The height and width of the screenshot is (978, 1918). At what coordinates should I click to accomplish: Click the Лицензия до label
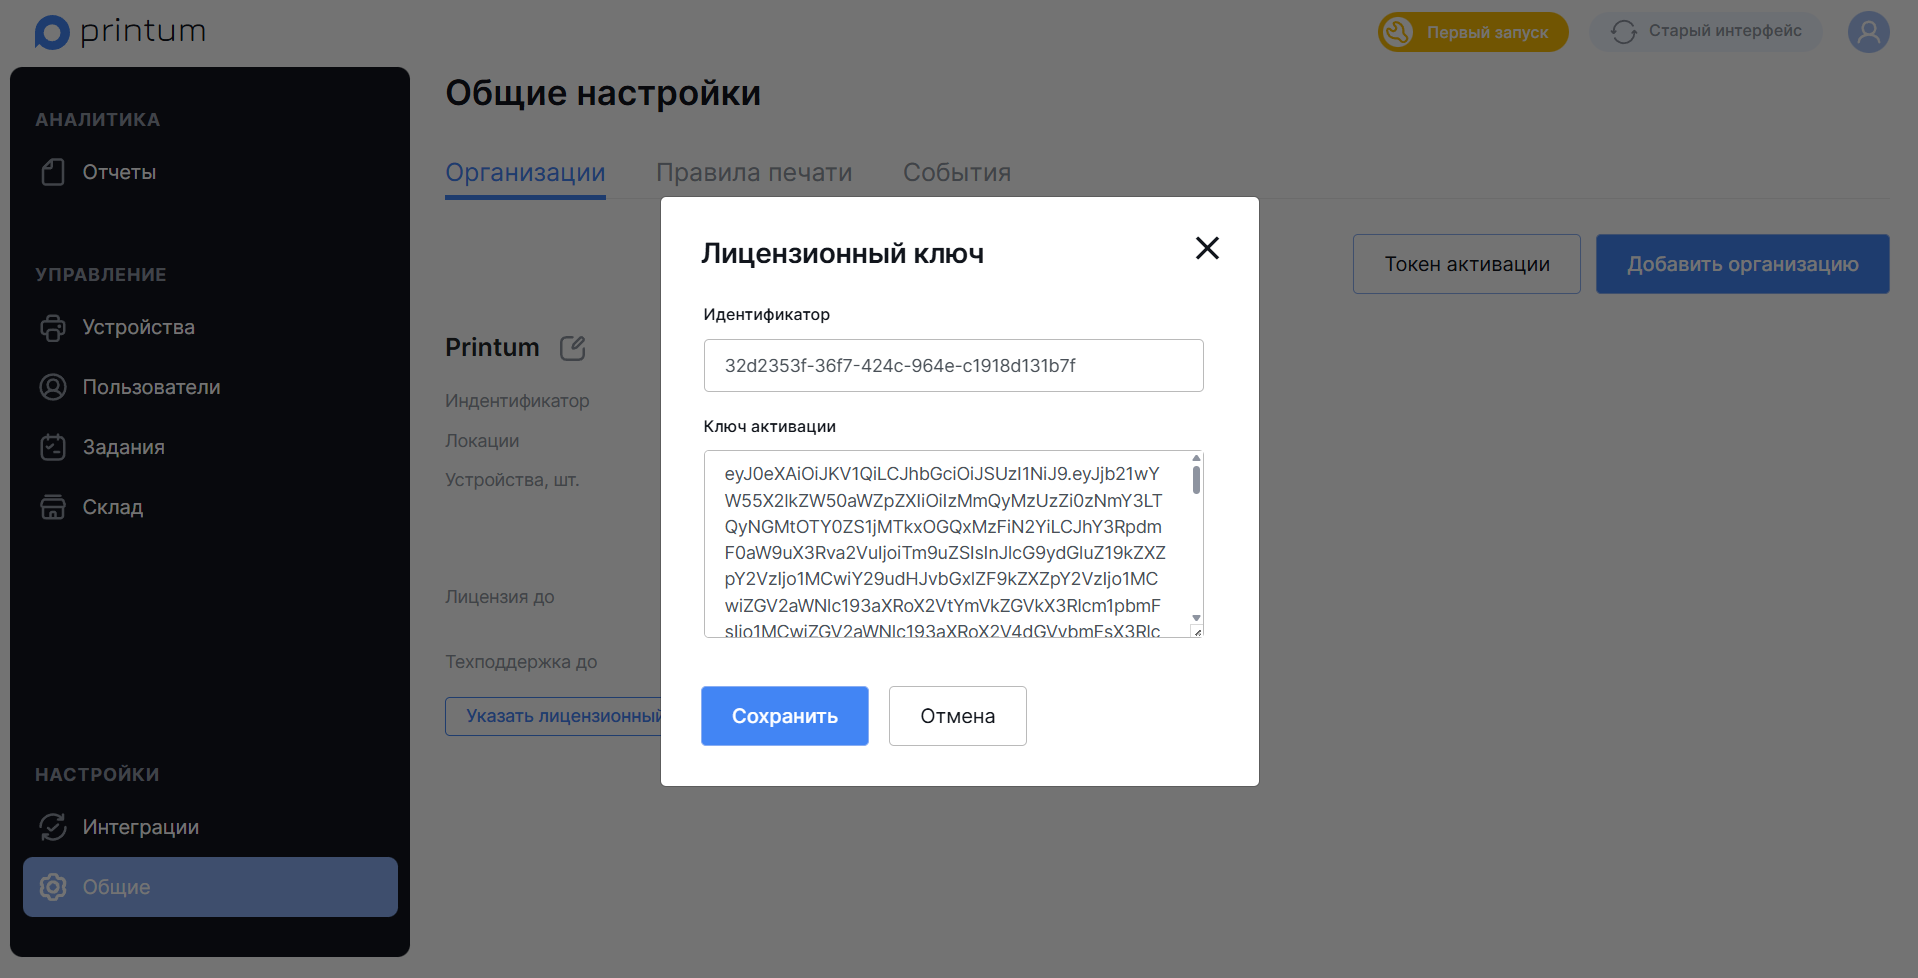click(x=500, y=597)
